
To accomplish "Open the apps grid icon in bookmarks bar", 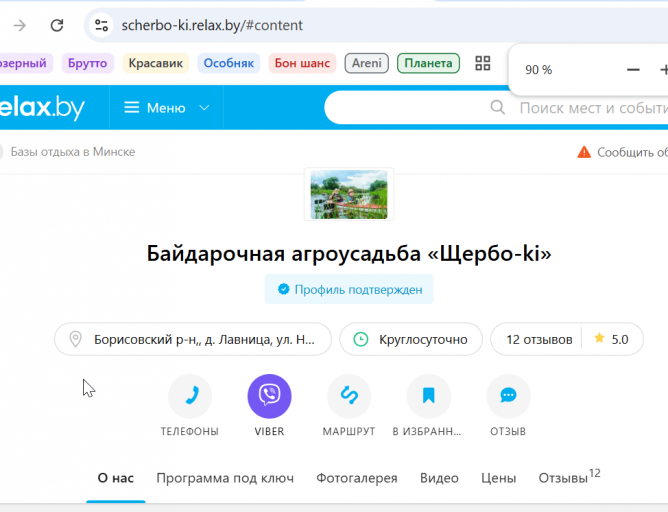I will click(x=483, y=63).
